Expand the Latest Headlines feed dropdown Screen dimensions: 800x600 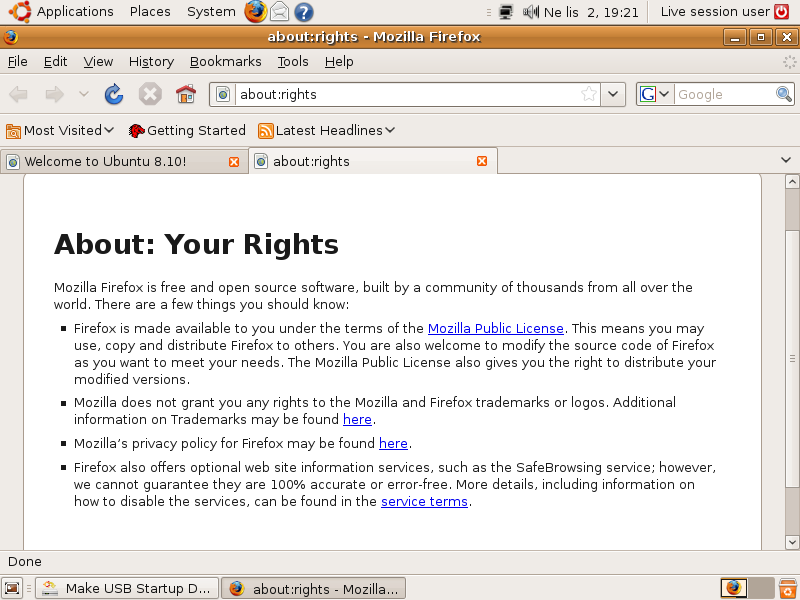[327, 131]
